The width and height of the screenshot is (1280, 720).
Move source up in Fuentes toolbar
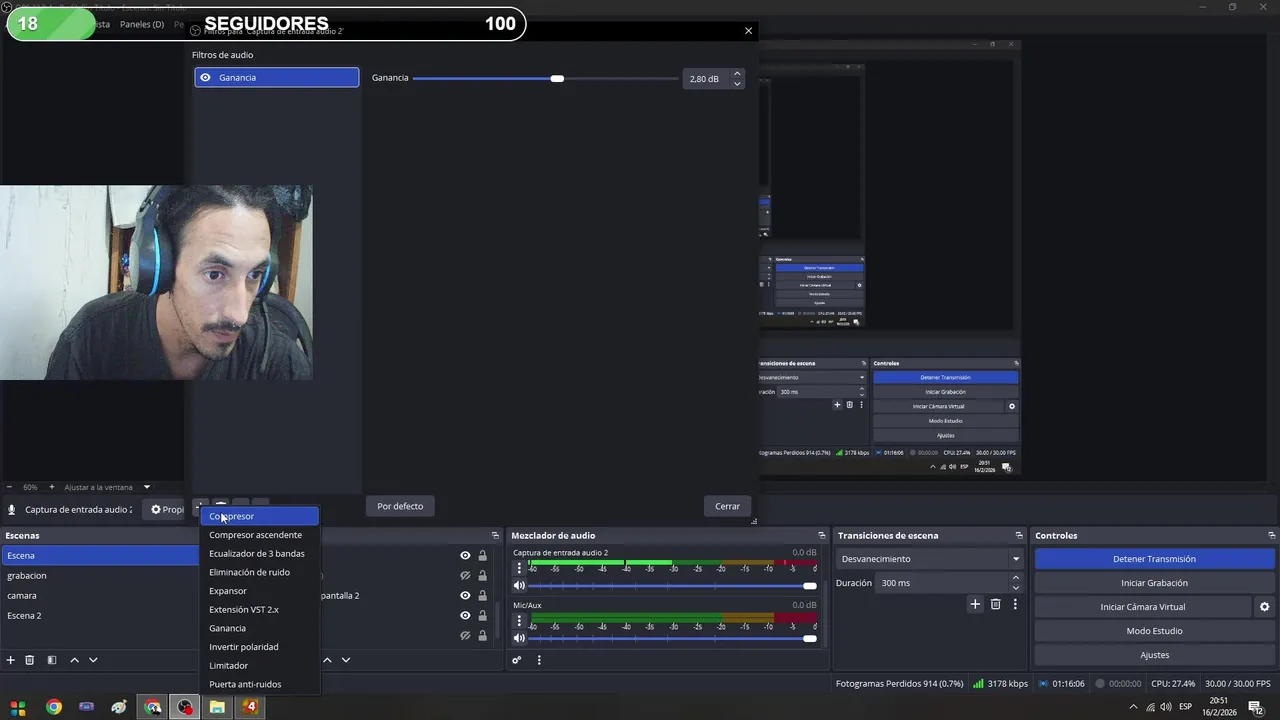pyautogui.click(x=327, y=660)
